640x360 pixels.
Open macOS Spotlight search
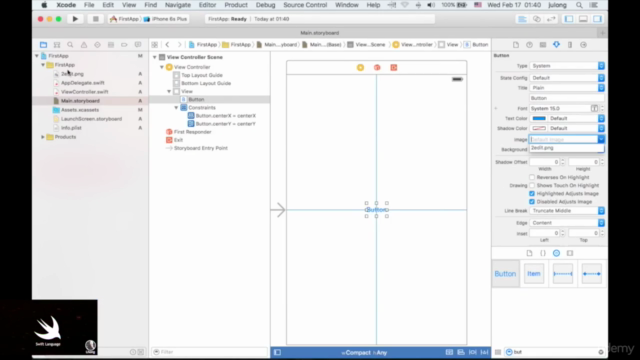579,5
